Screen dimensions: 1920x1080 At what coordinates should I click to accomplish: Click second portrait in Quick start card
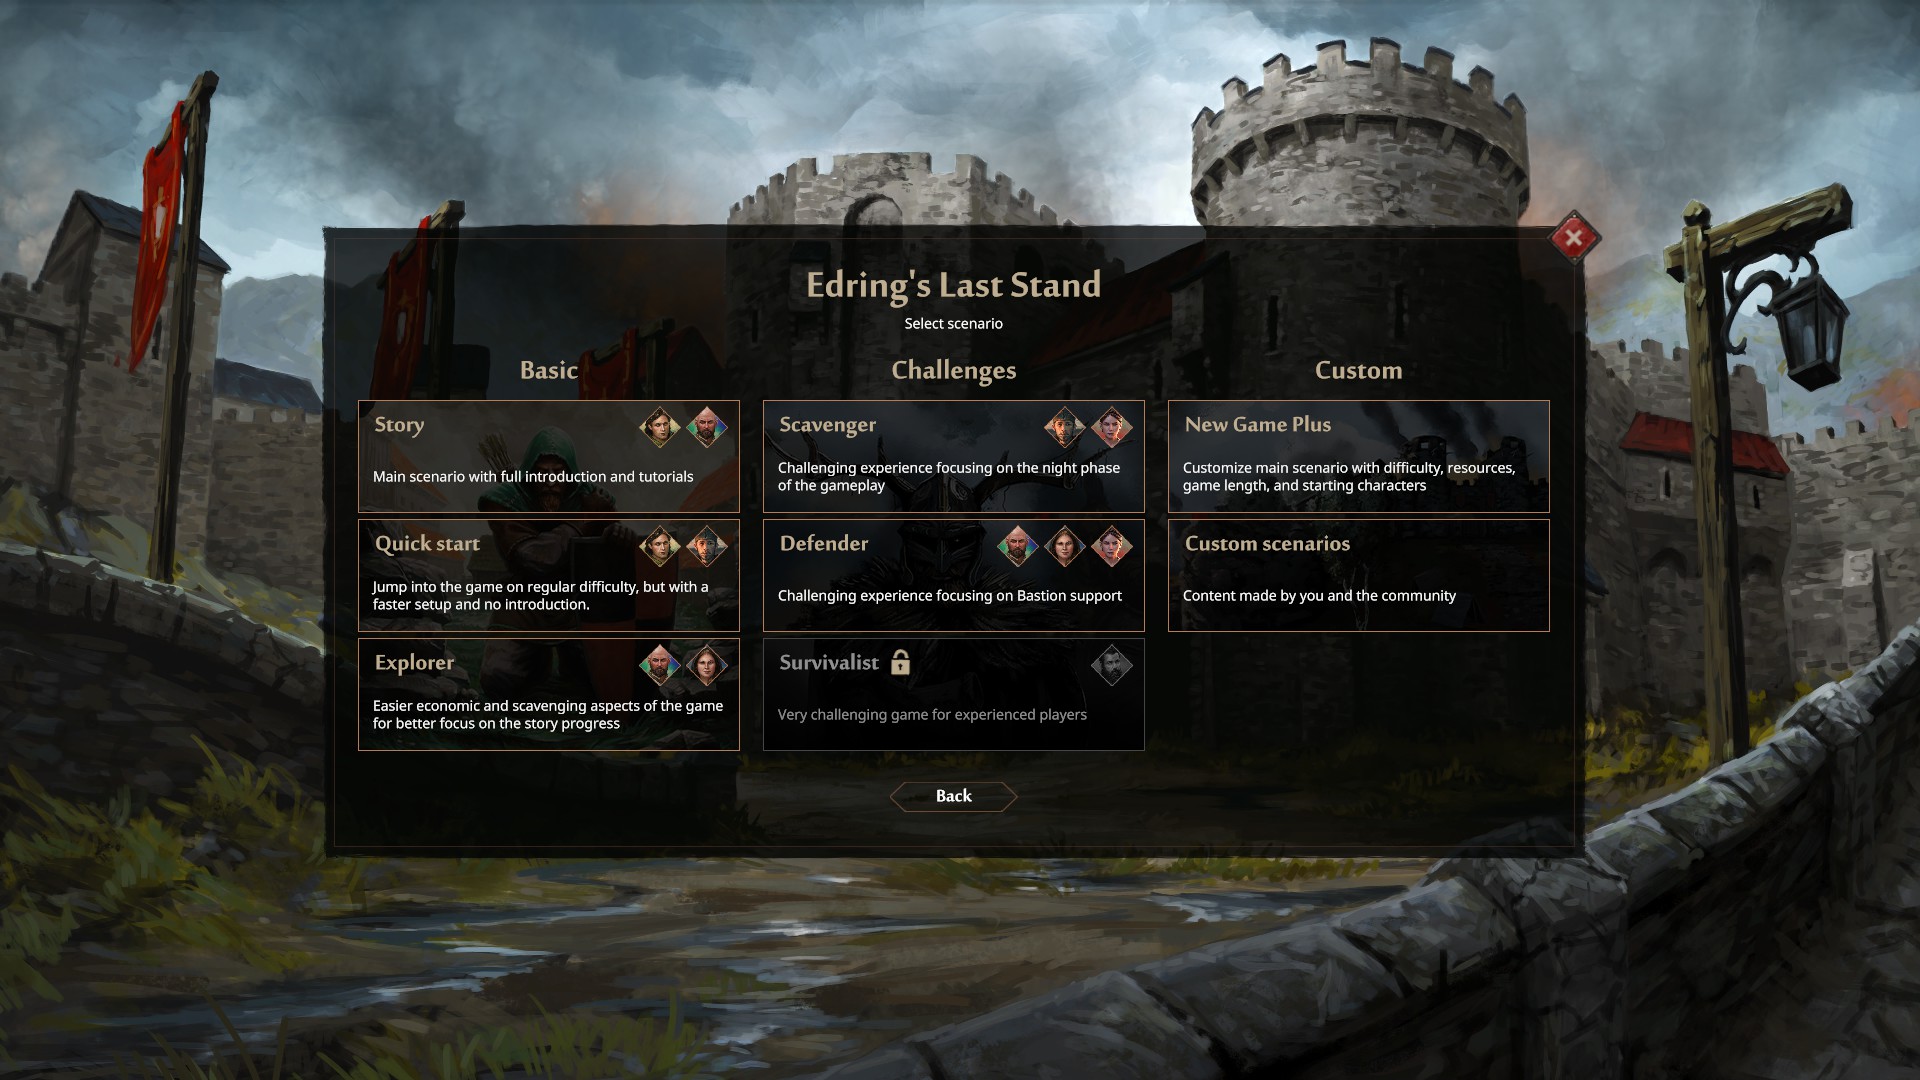click(x=706, y=547)
